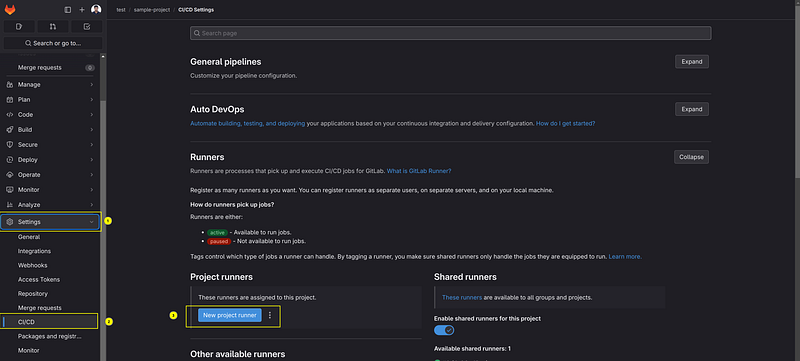Open Merge requests with 0 counter
The width and height of the screenshot is (800, 361).
[48, 67]
